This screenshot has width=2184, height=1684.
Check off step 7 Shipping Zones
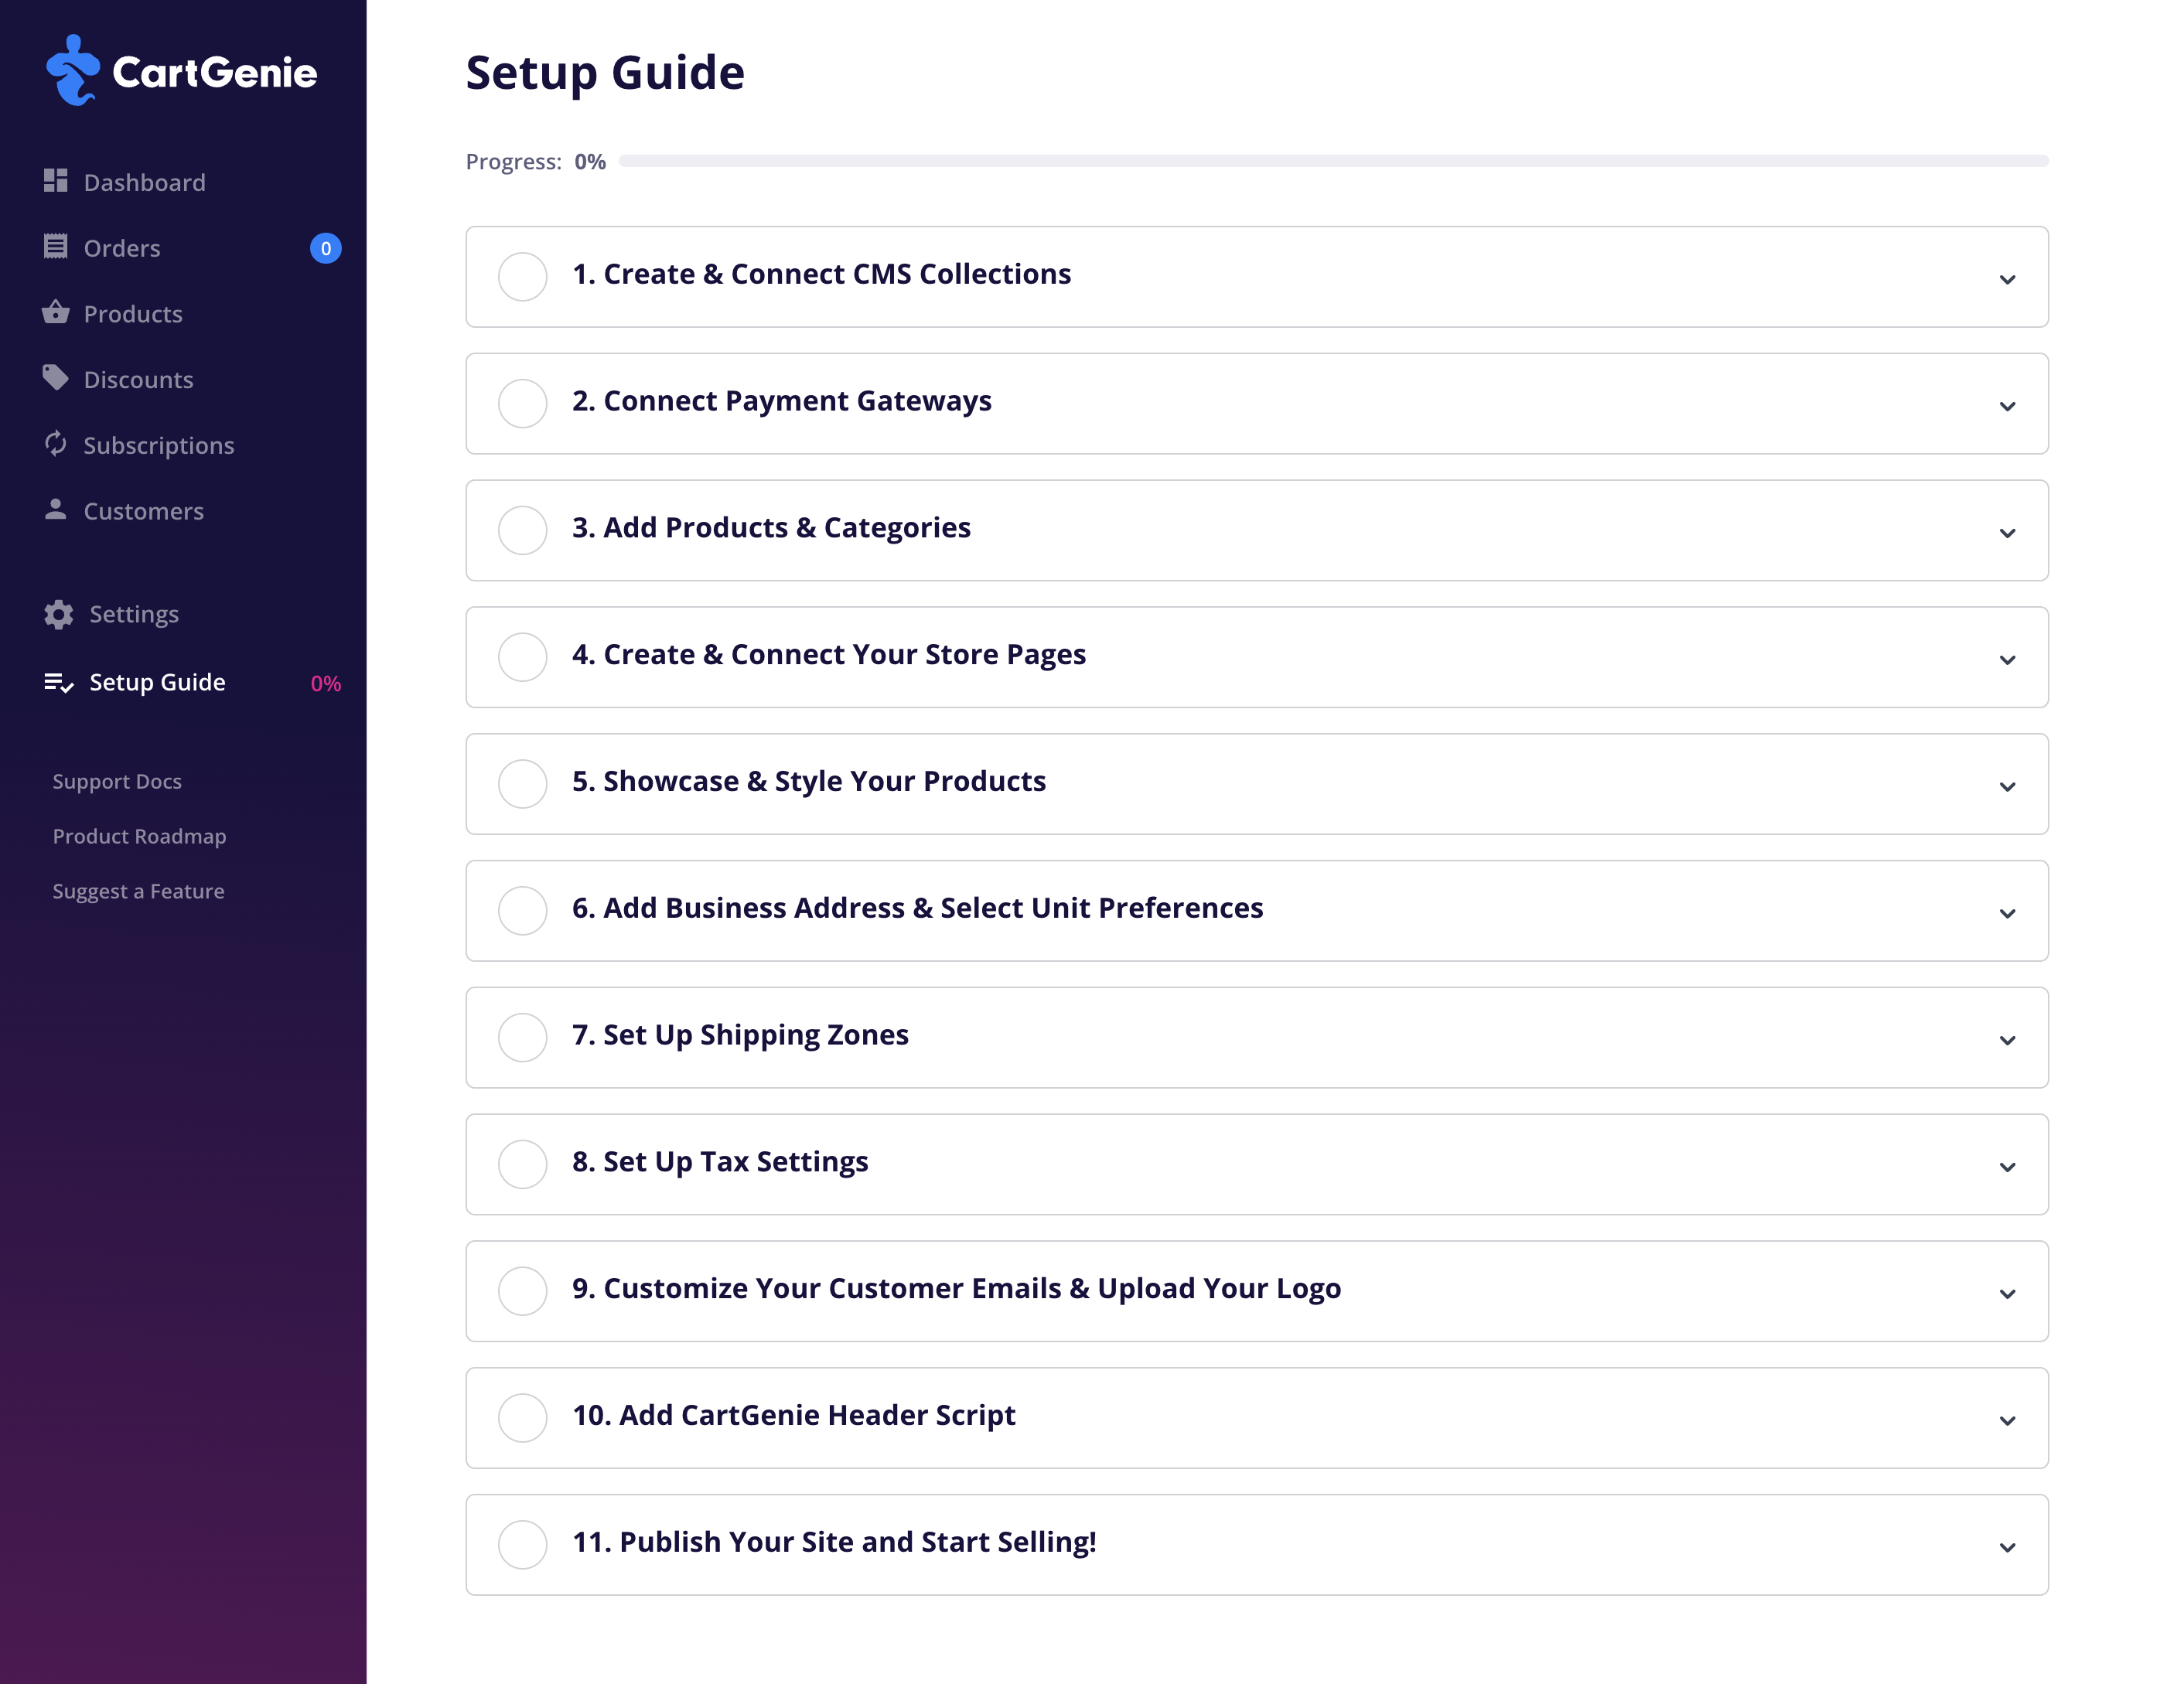point(523,1037)
